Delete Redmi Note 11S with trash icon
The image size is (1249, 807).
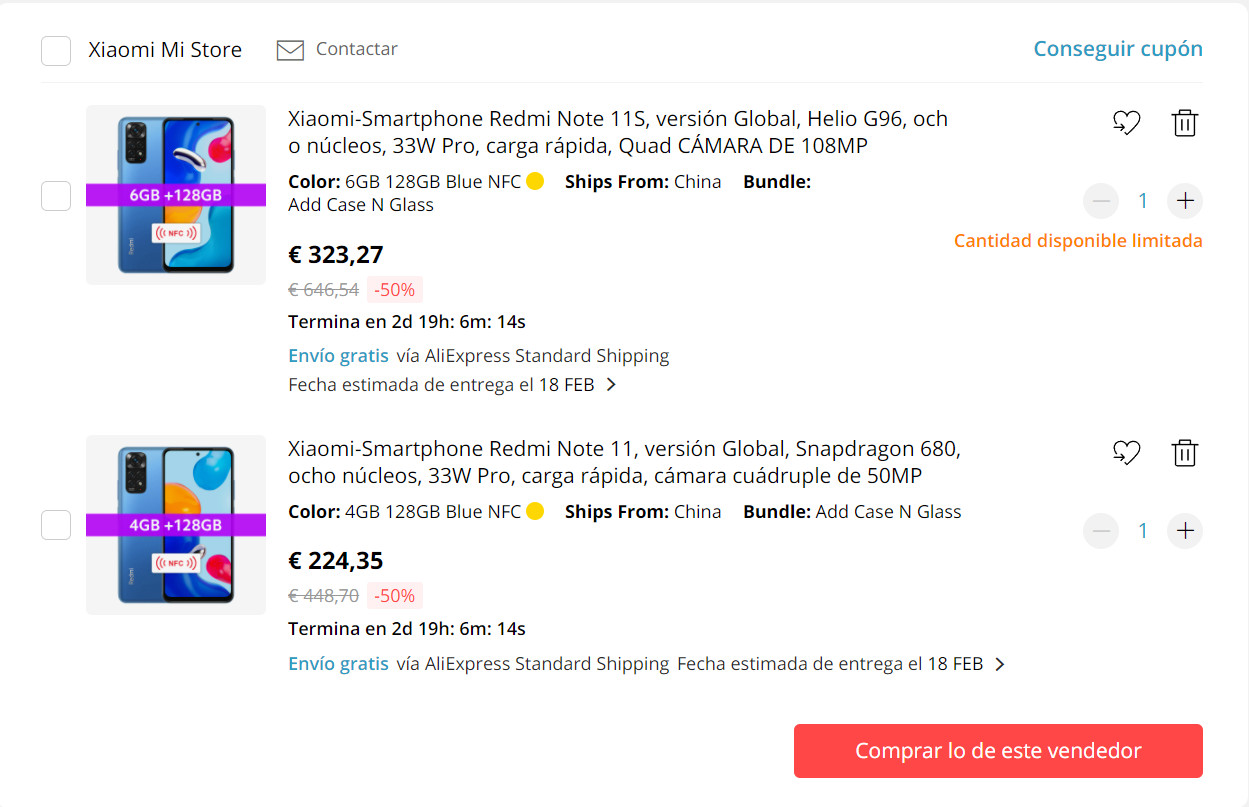1185,123
